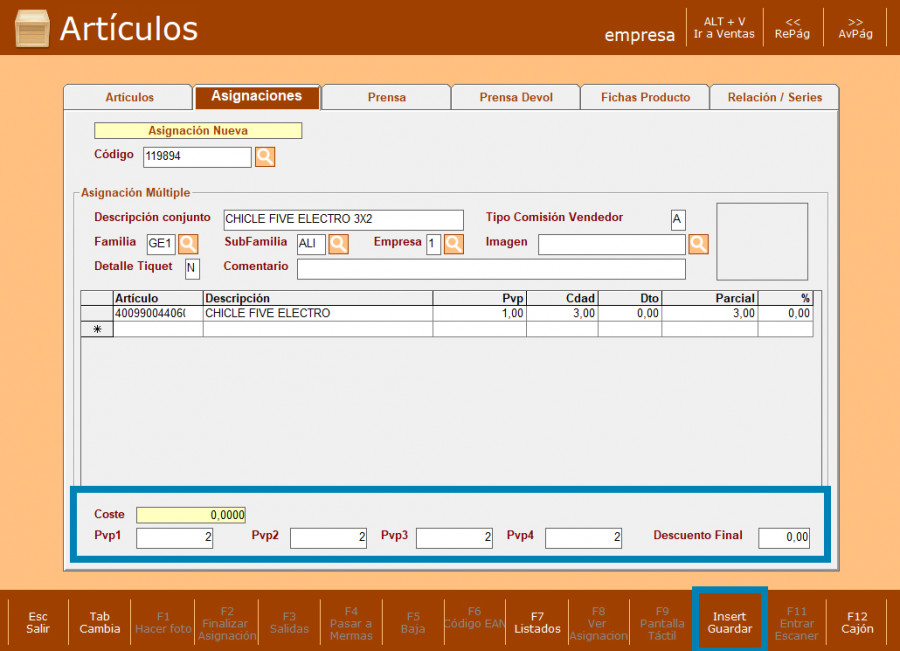This screenshot has width=900, height=651.
Task: Click the Artículos box icon in header
Action: (32, 28)
